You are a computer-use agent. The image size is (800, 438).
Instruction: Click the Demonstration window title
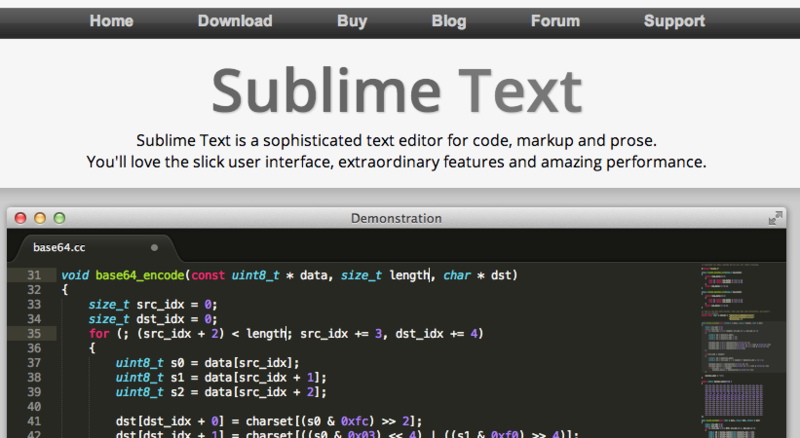396,218
